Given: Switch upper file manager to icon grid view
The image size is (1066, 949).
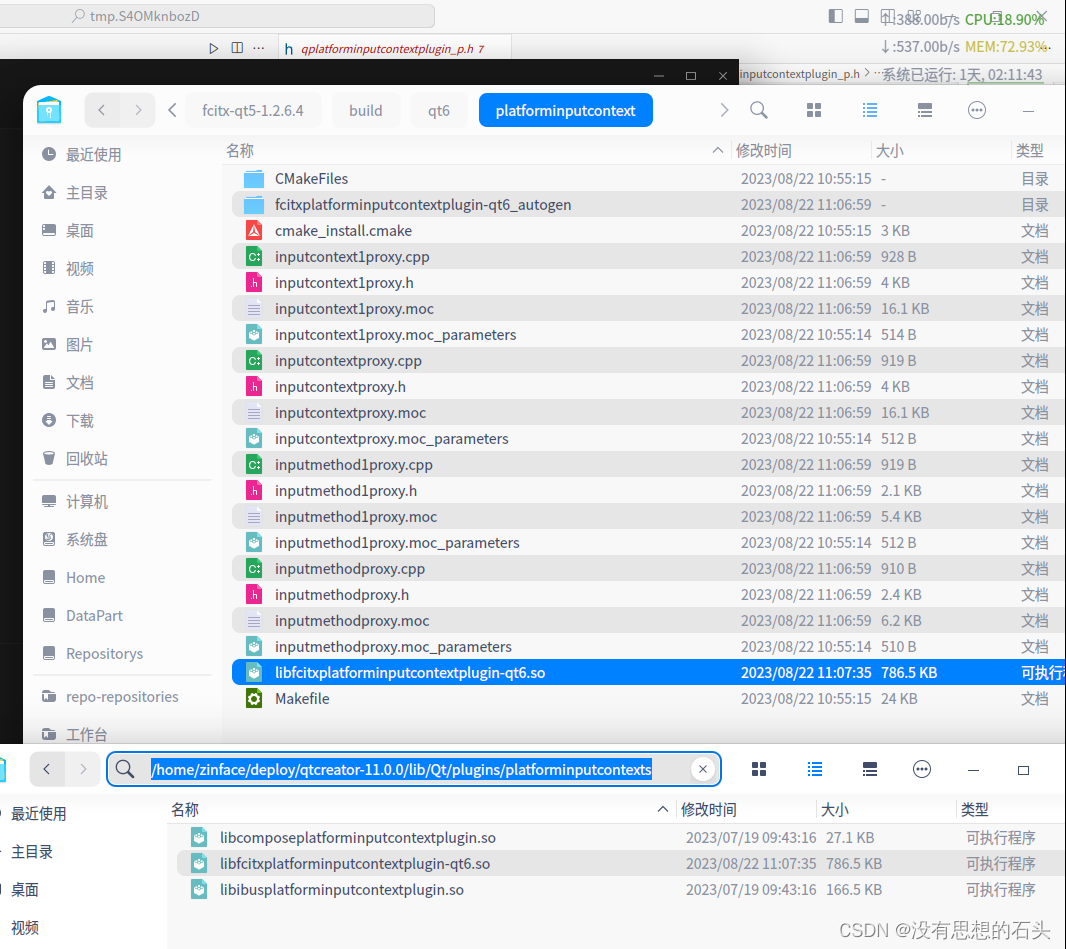Looking at the screenshot, I should (x=814, y=110).
